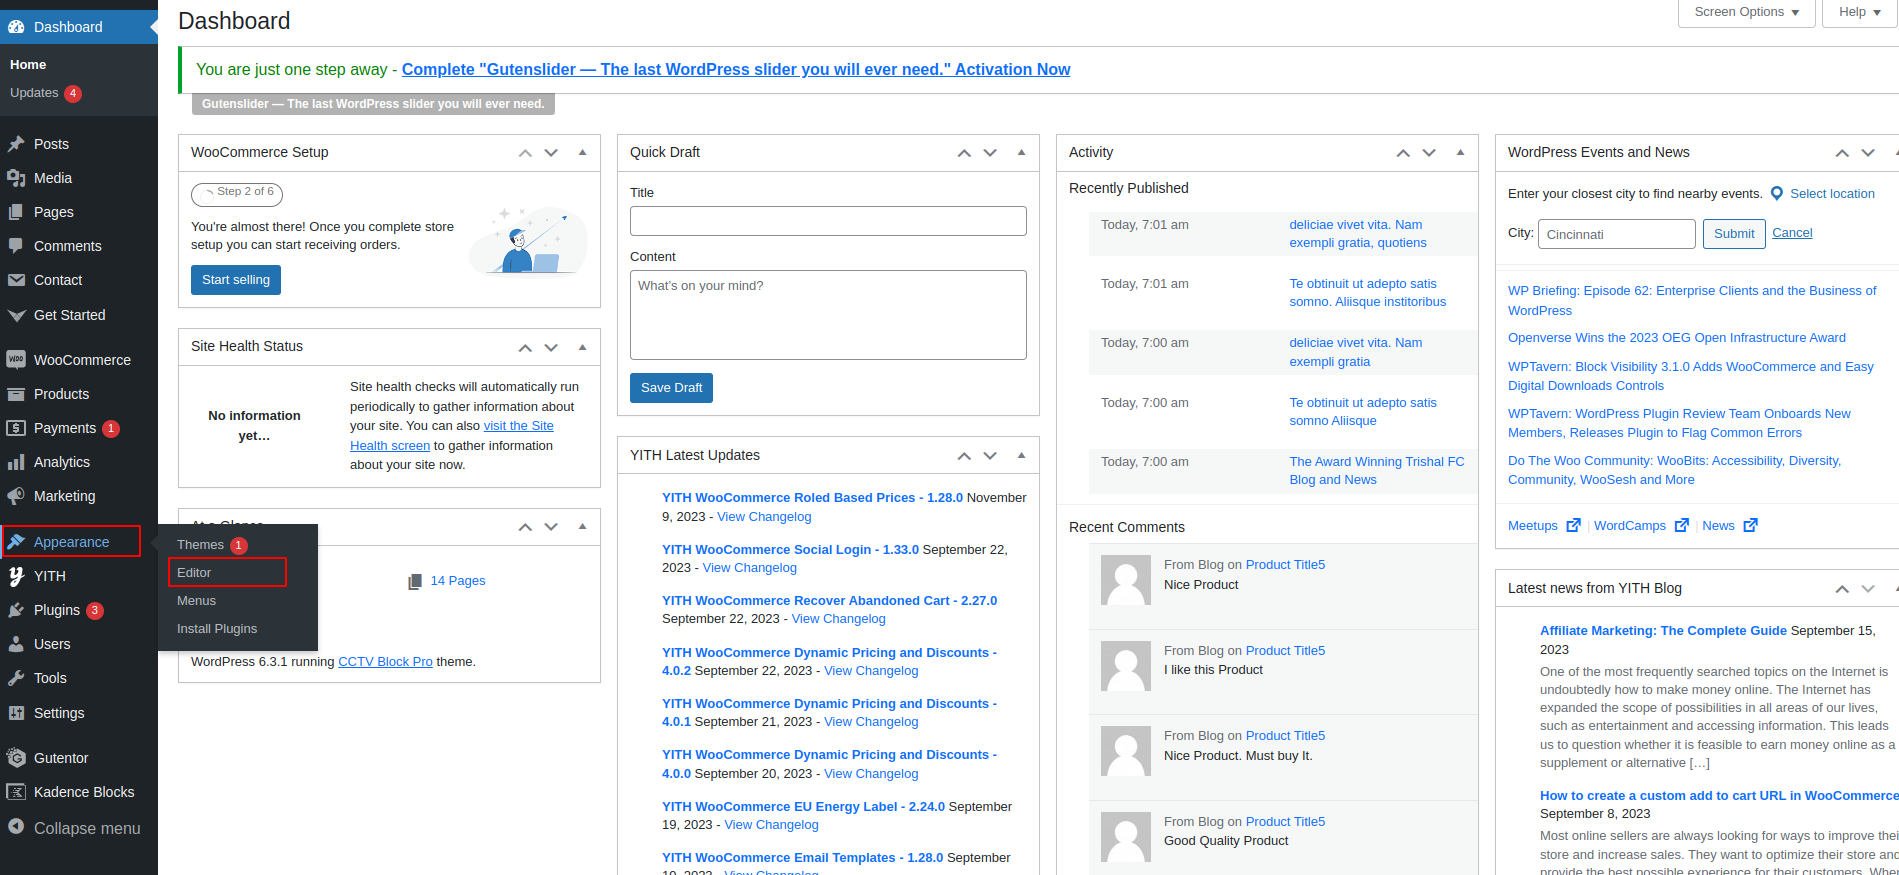This screenshot has height=875, width=1899.
Task: Click the Pages icon in sidebar
Action: [x=16, y=212]
